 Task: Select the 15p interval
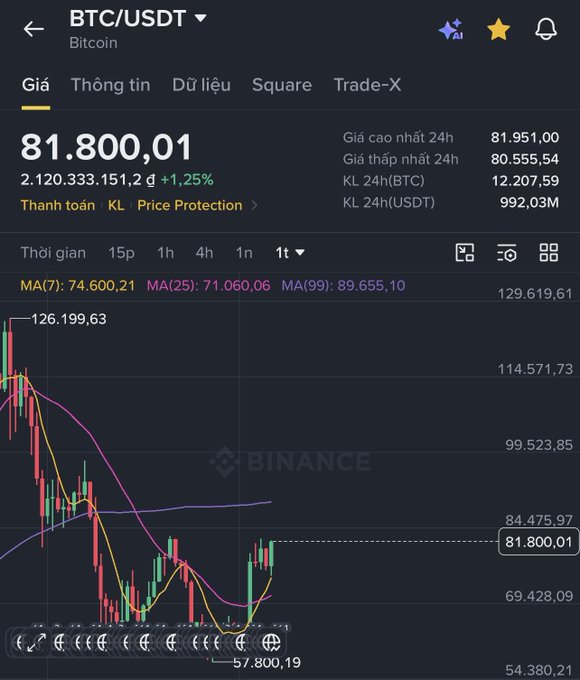[121, 253]
